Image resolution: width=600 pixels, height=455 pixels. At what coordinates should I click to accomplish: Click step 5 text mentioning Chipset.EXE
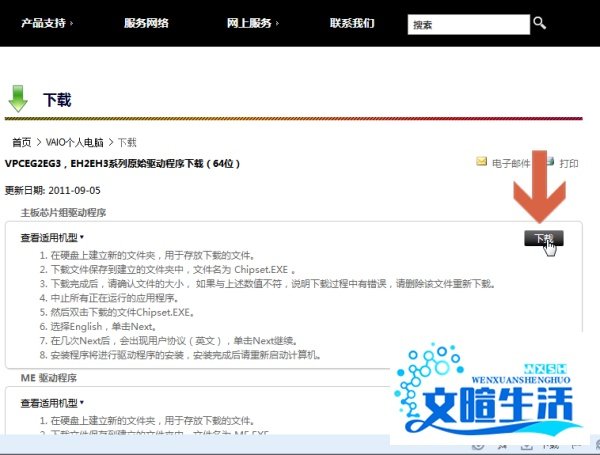click(x=117, y=312)
